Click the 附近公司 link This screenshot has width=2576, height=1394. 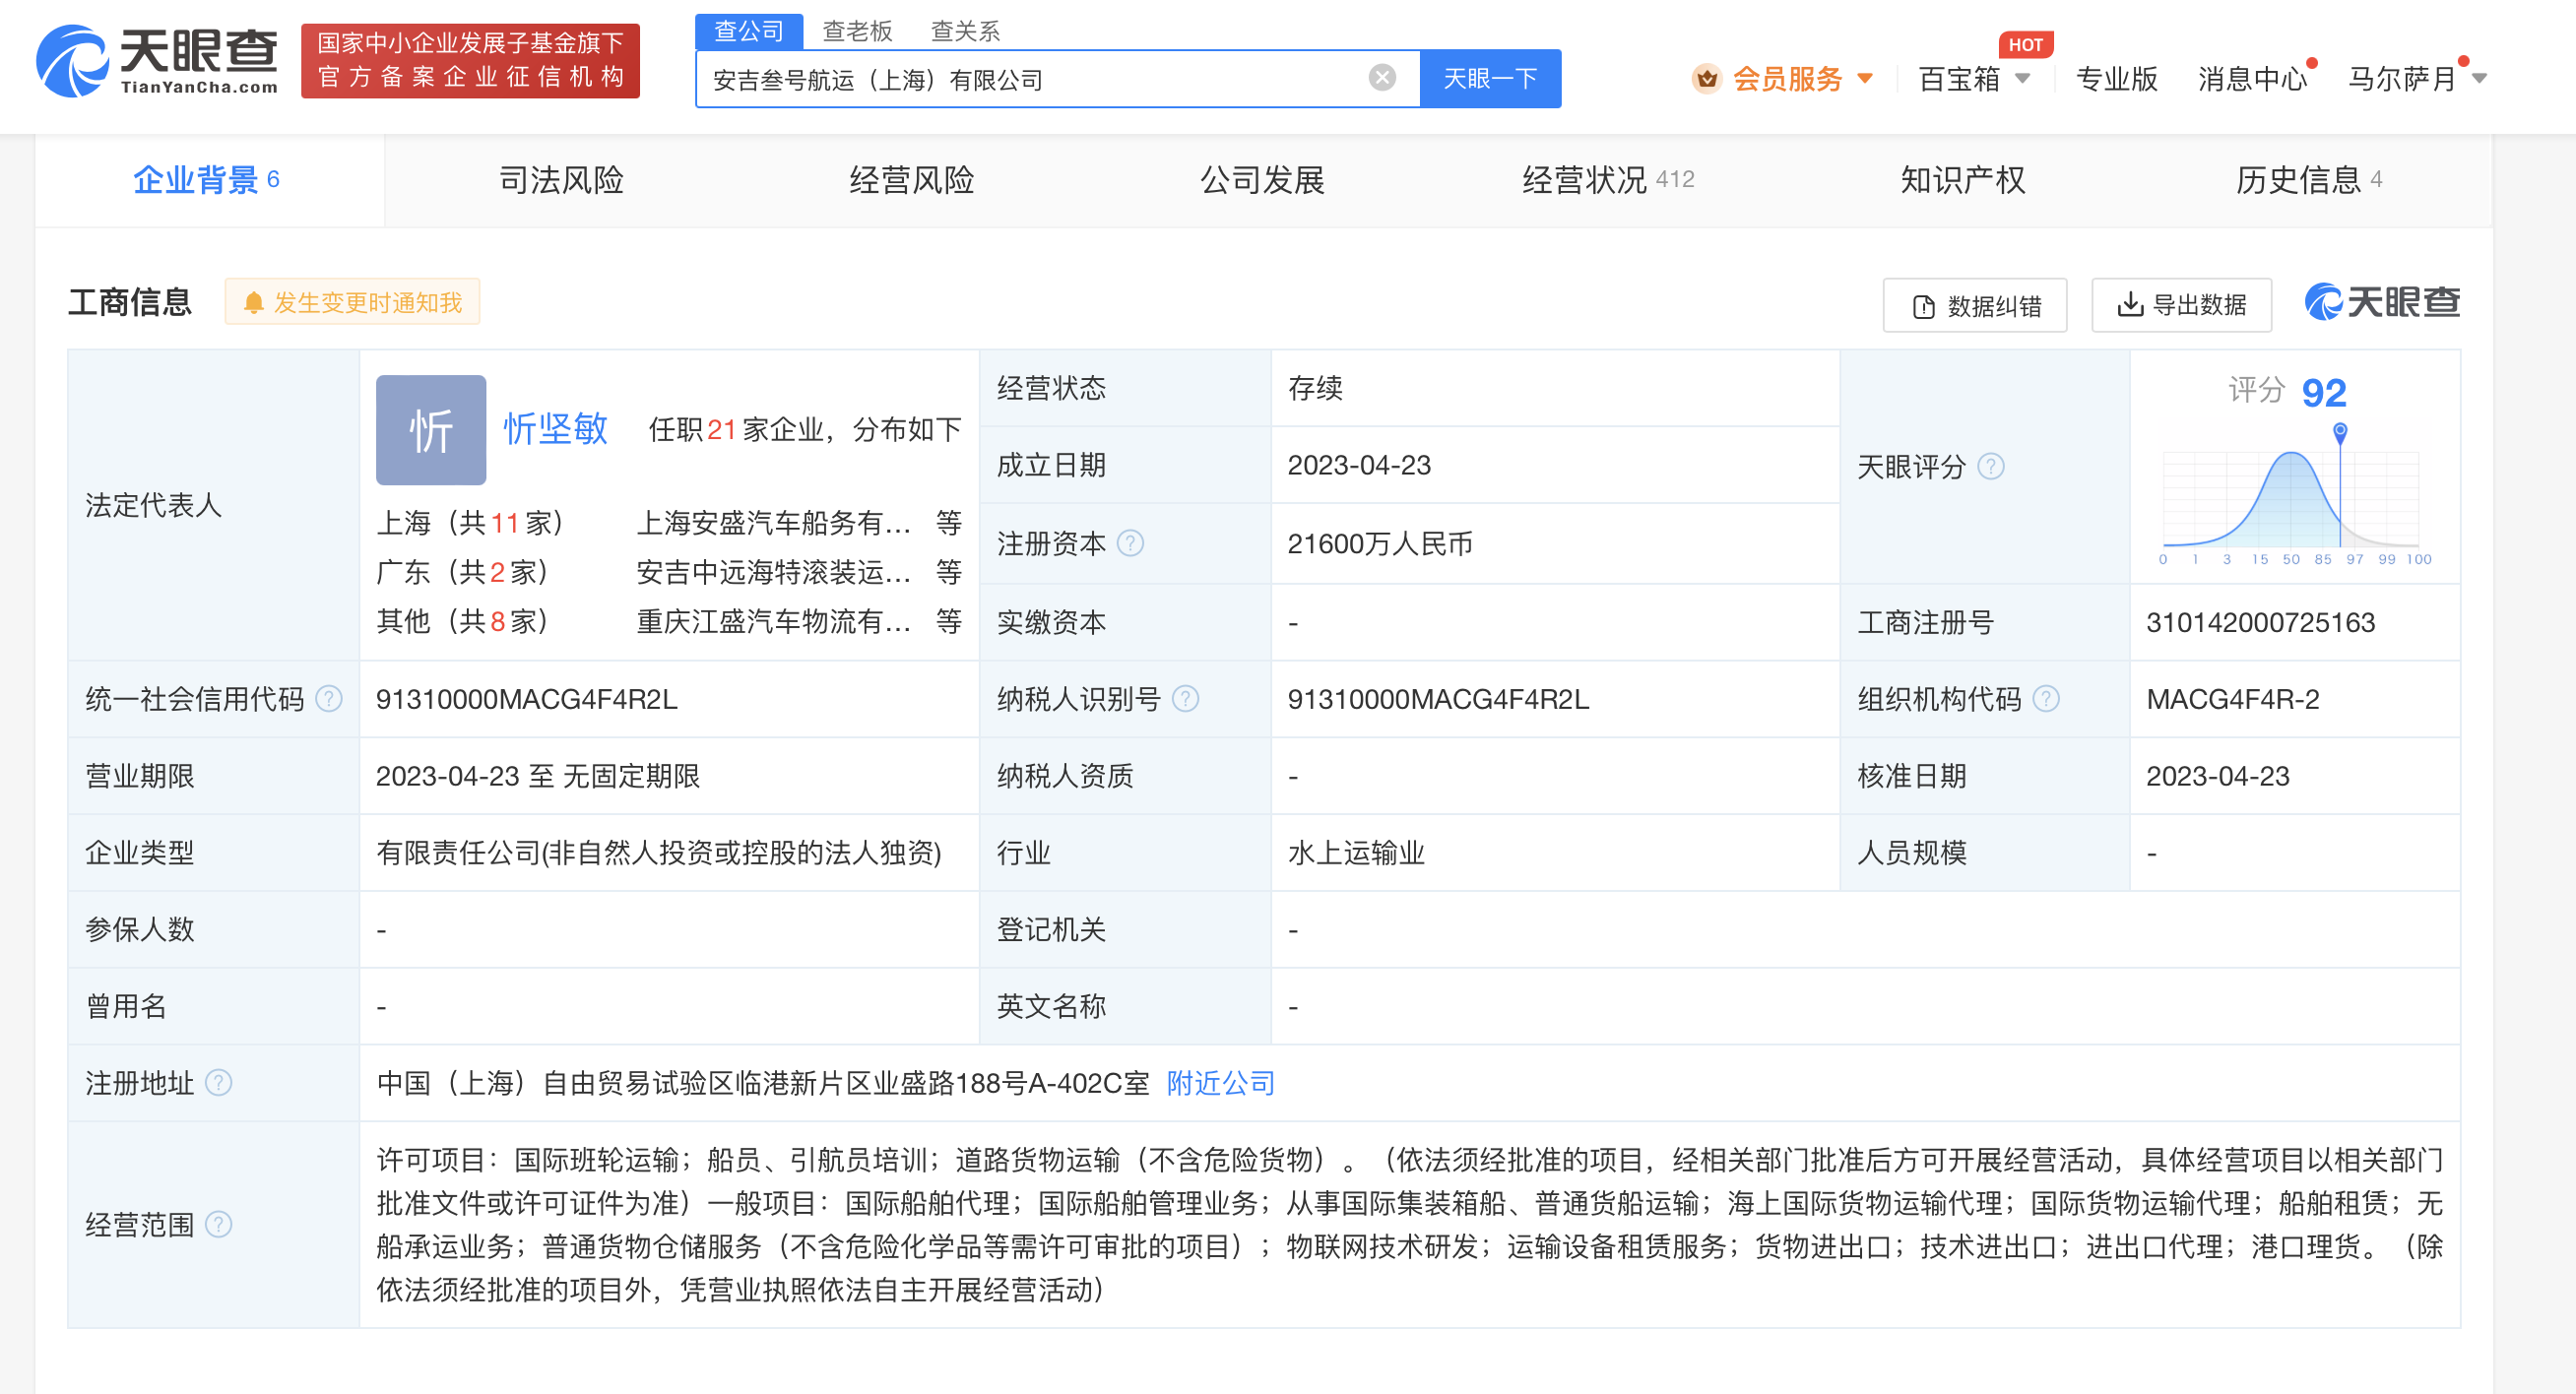click(x=1220, y=1083)
